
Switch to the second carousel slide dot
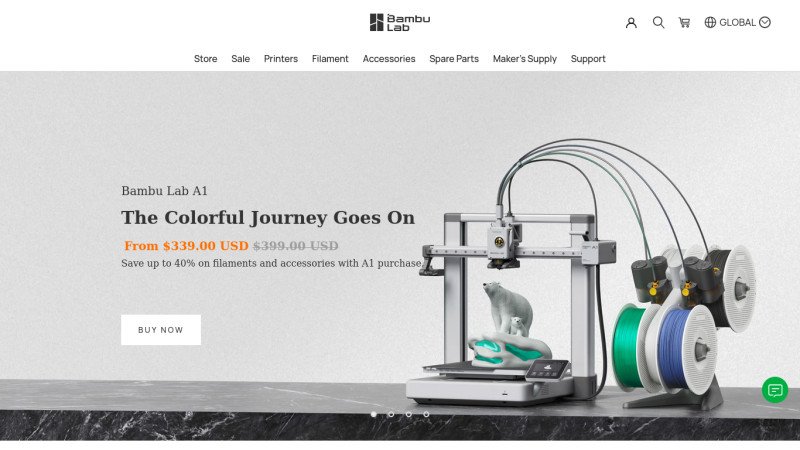coord(391,414)
